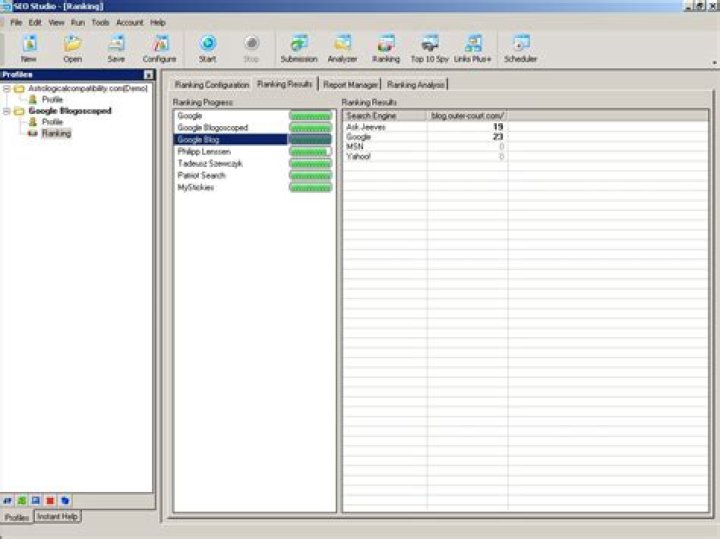Click the save-like icon in Profiles bottom toolbar
This screenshot has width=720, height=539.
(x=36, y=500)
